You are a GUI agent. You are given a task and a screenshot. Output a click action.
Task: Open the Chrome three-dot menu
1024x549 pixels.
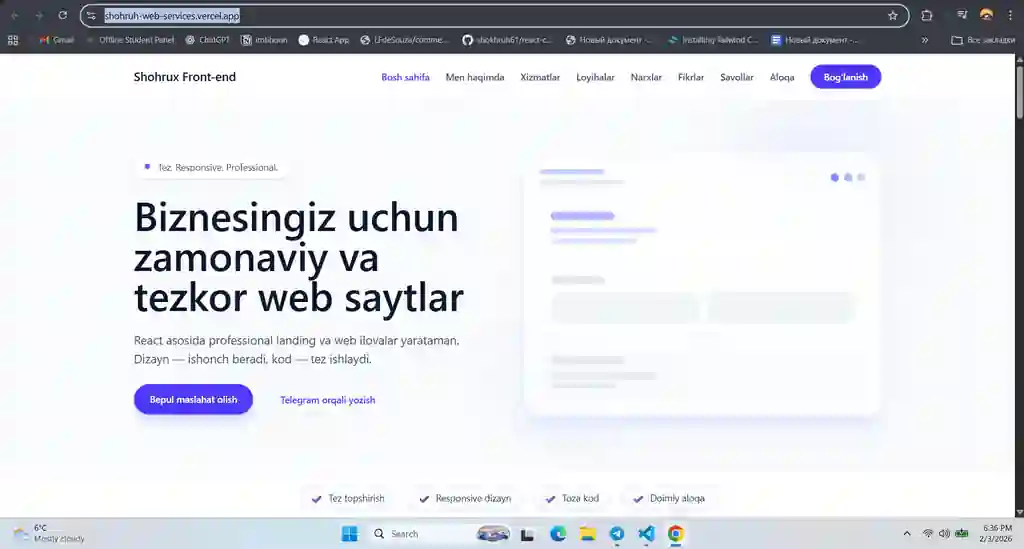pos(1010,15)
